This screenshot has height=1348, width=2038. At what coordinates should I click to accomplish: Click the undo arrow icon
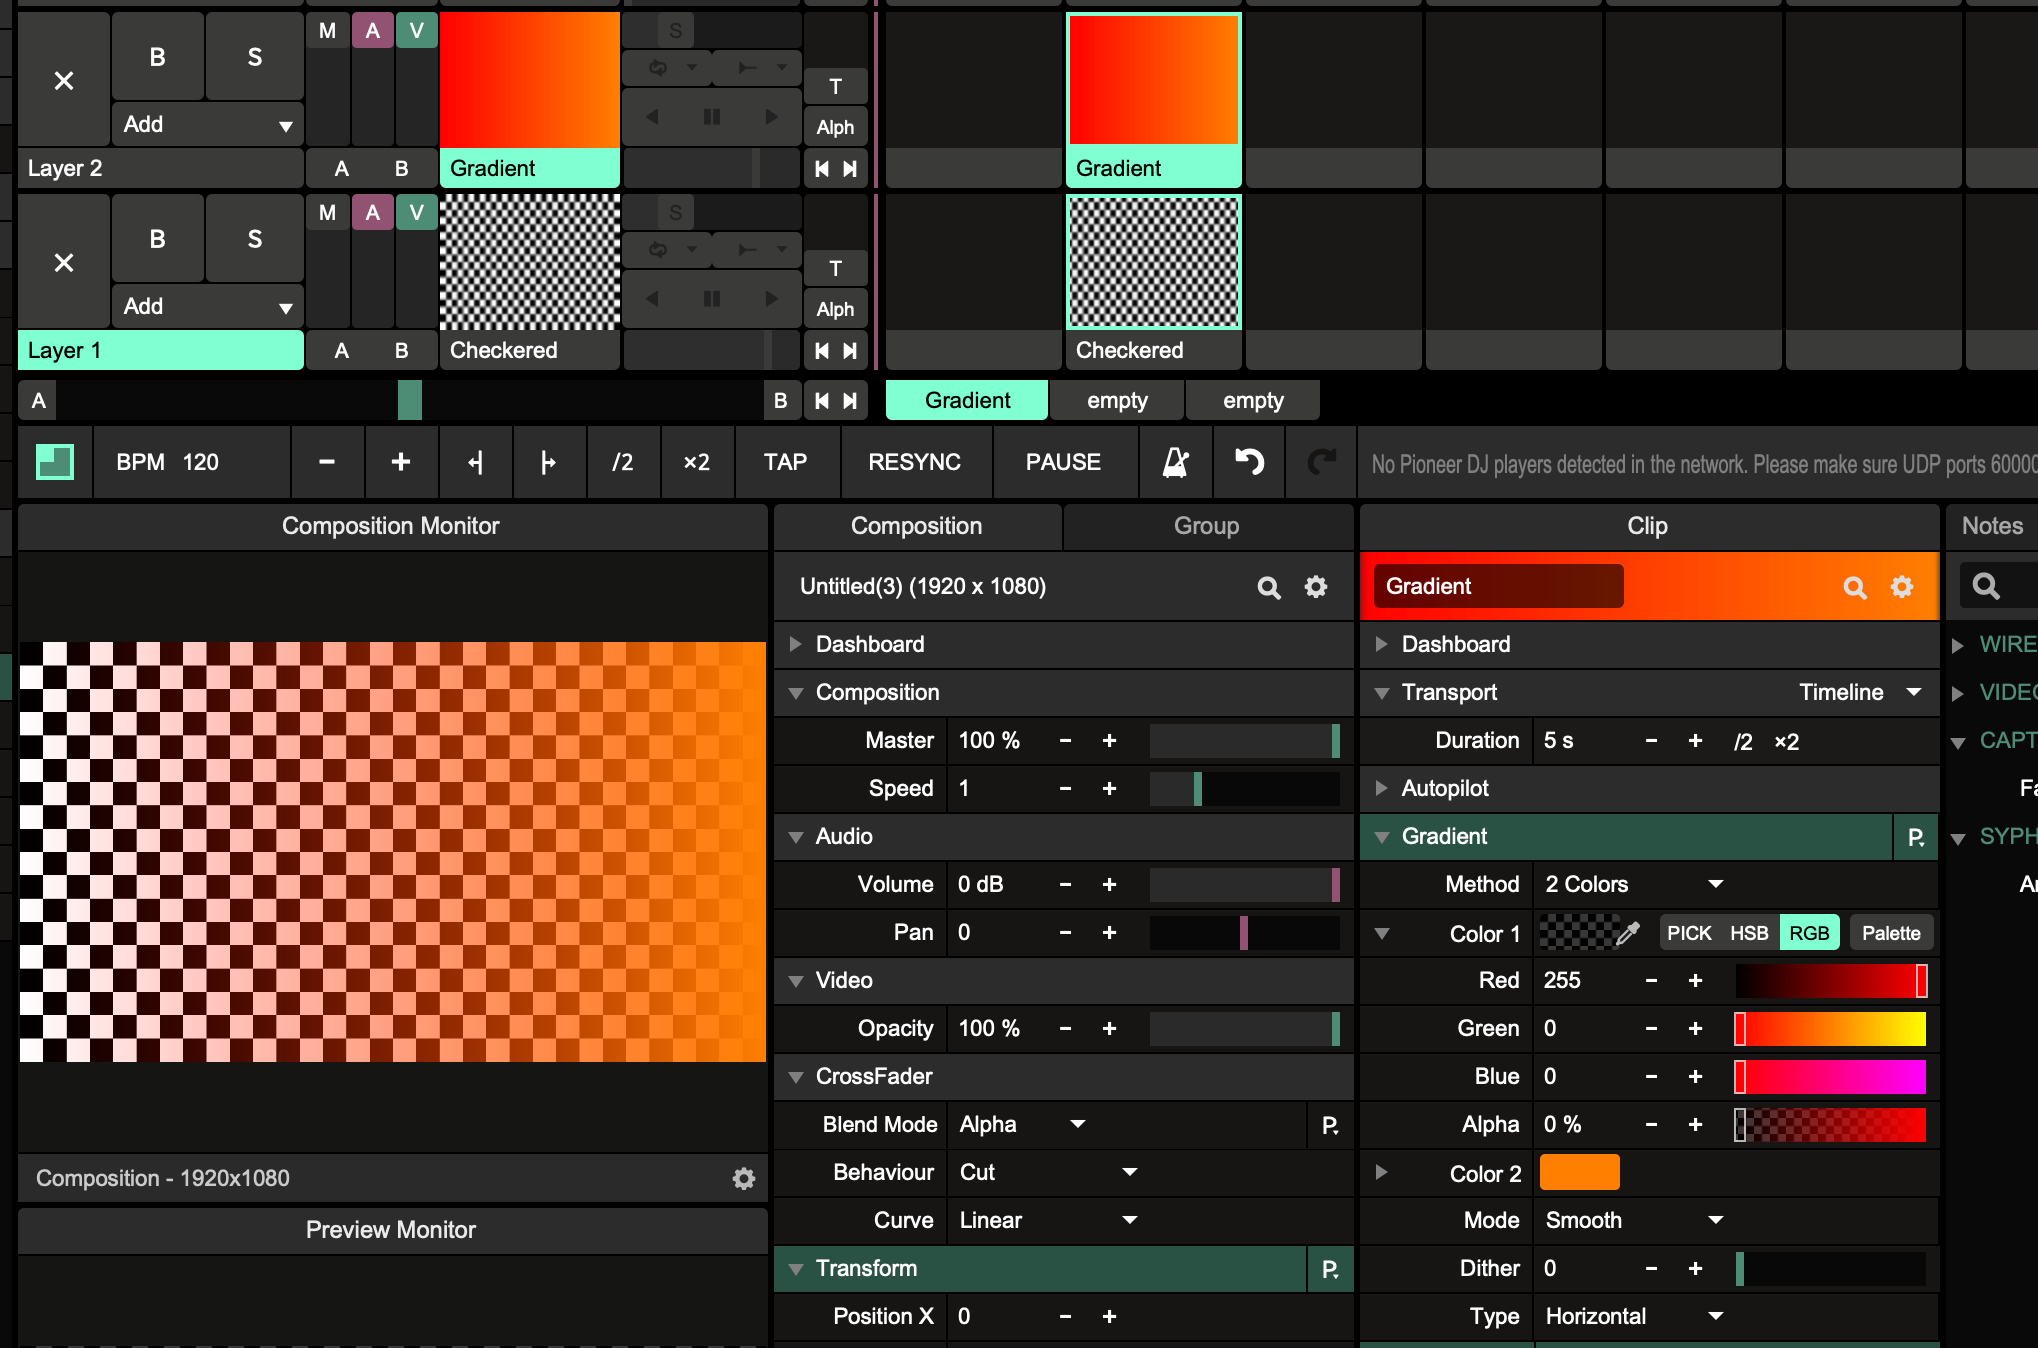coord(1249,462)
